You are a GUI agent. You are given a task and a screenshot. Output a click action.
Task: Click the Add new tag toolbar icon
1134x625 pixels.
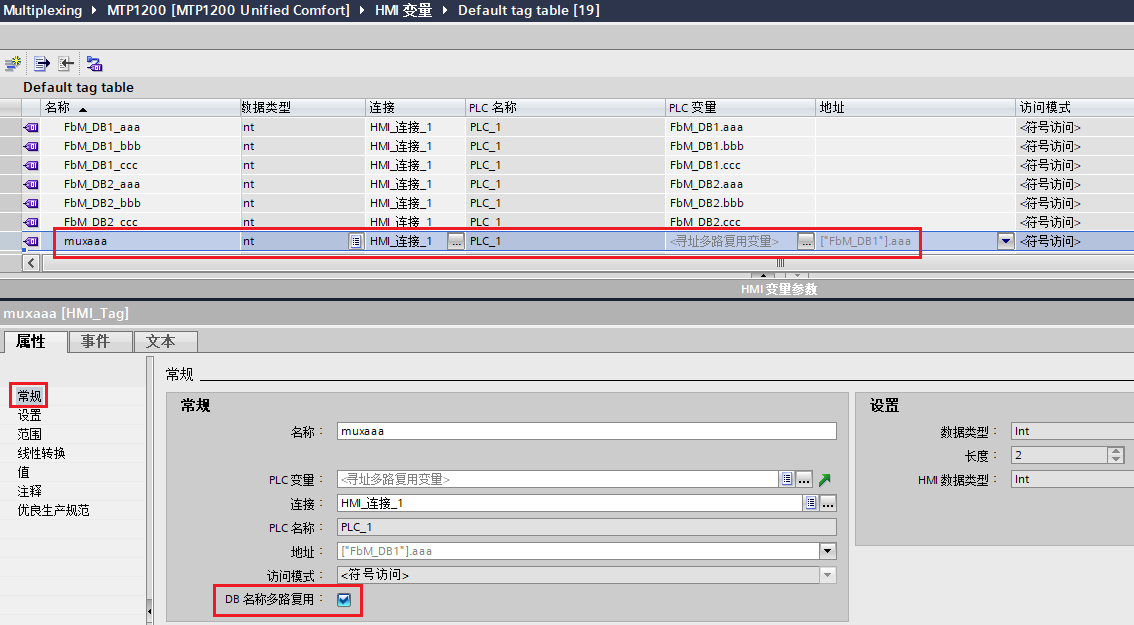[x=12, y=62]
